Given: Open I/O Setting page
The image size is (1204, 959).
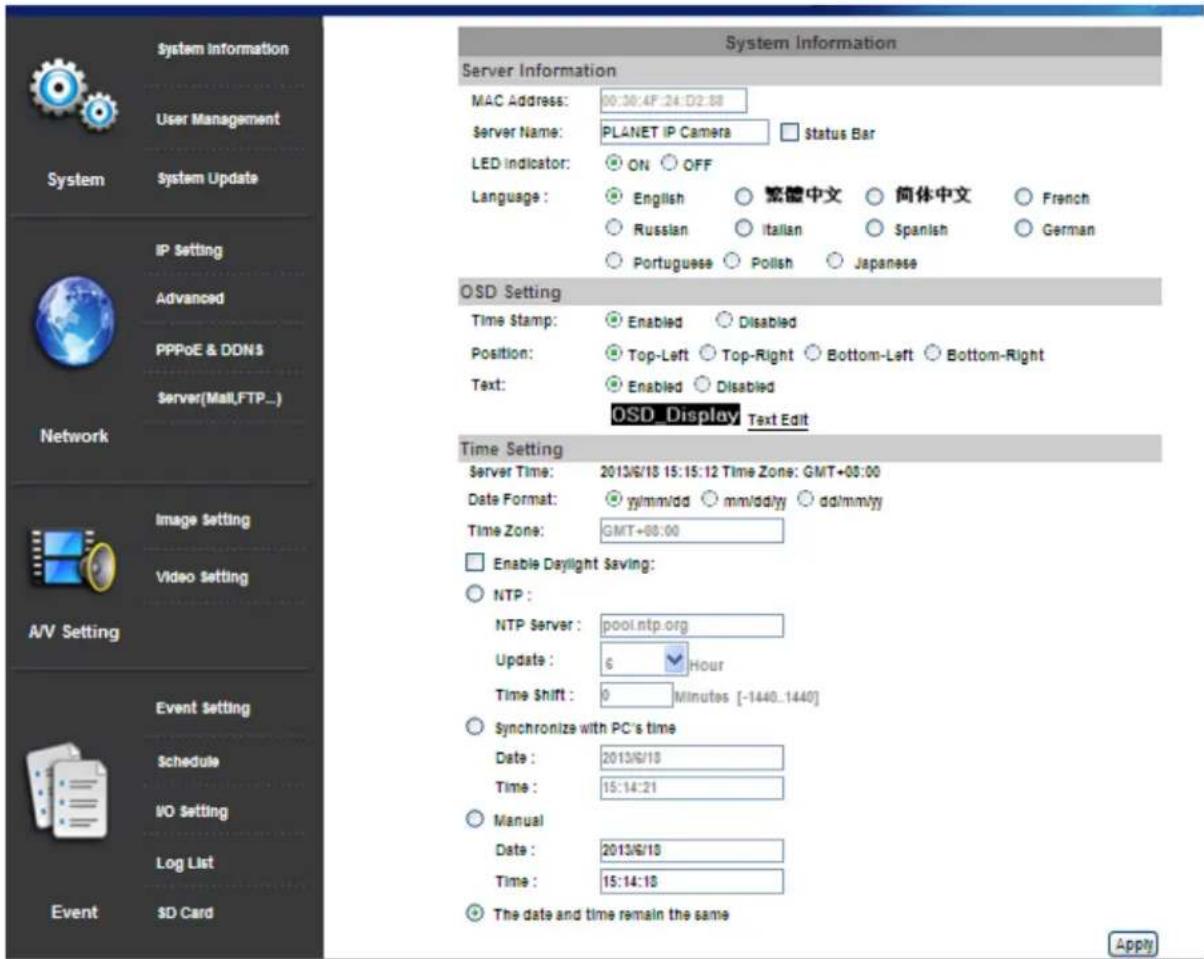Looking at the screenshot, I should (191, 810).
